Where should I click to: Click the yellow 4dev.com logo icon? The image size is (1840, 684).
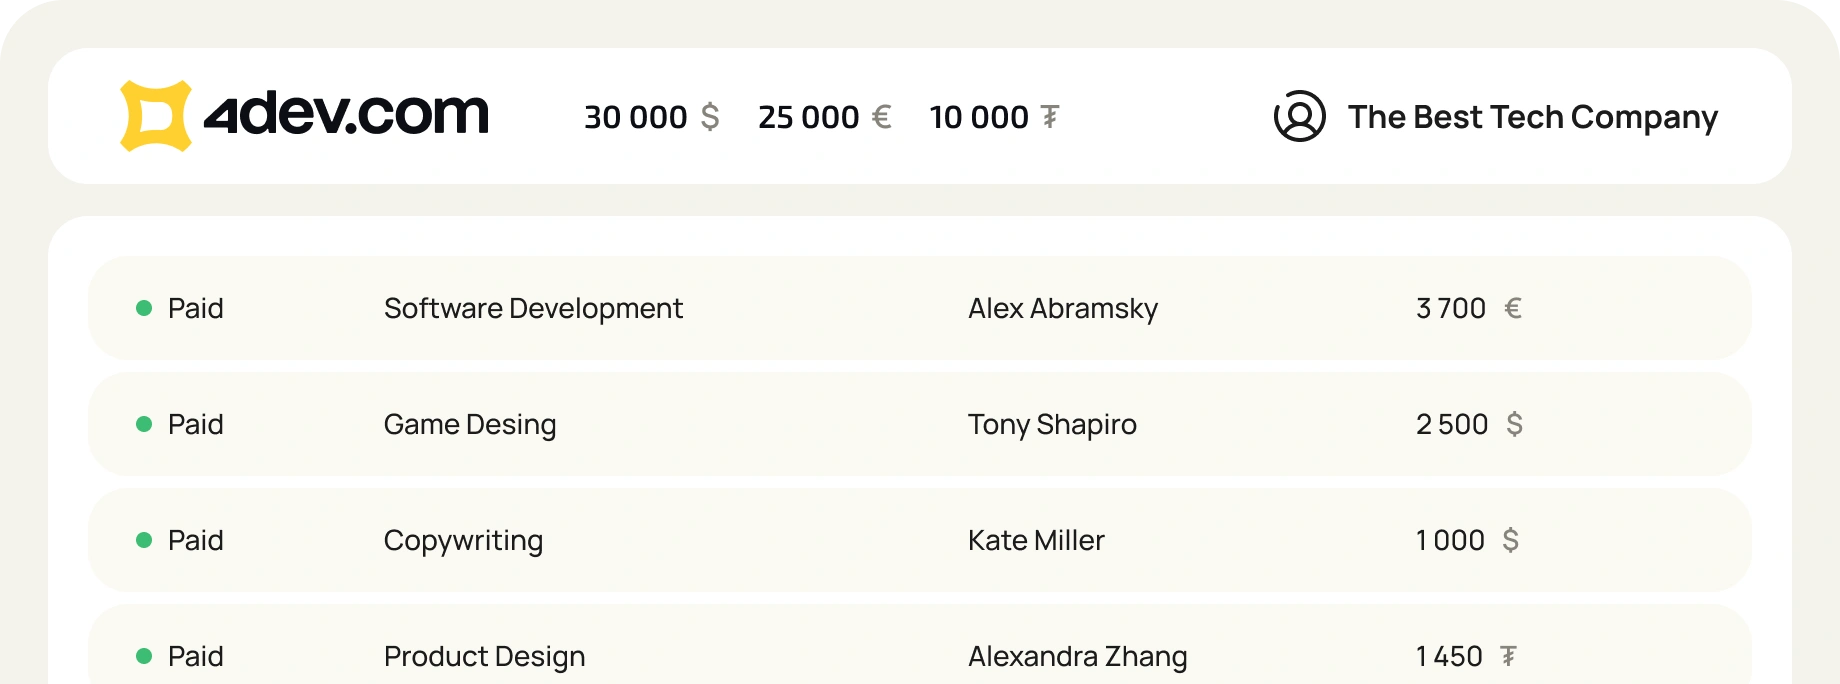click(155, 116)
